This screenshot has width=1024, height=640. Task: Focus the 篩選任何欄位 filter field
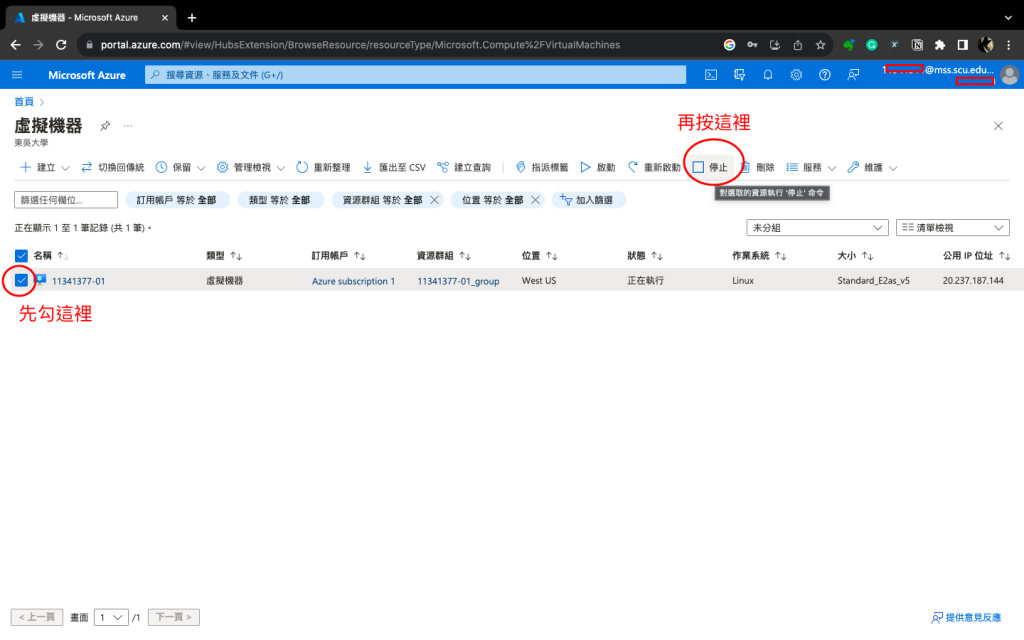coord(66,200)
